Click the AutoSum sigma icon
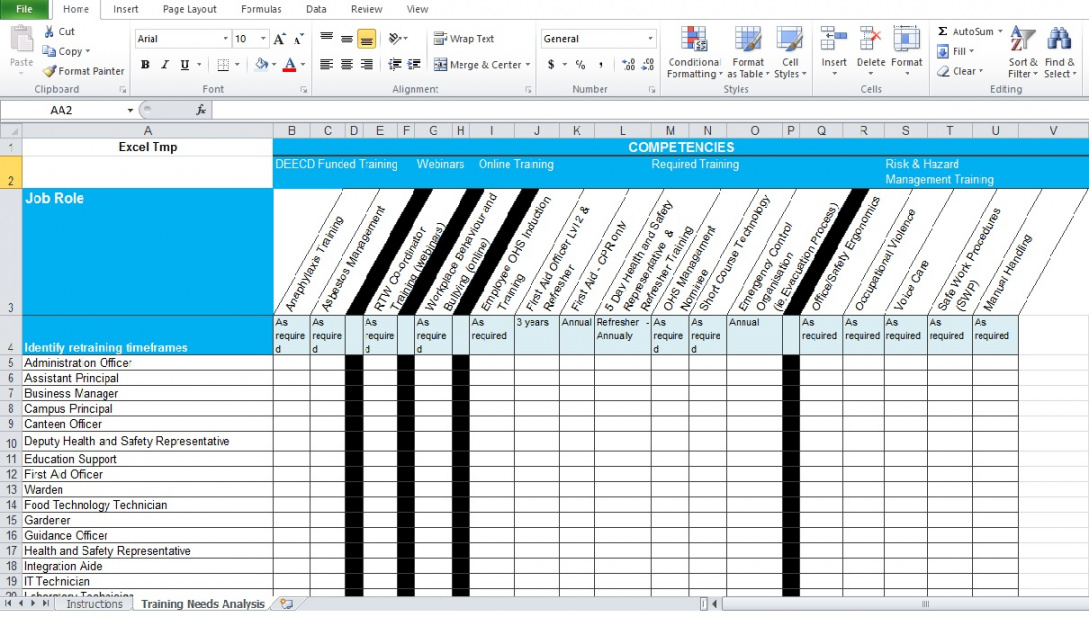Image resolution: width=1089 pixels, height=617 pixels. [943, 32]
